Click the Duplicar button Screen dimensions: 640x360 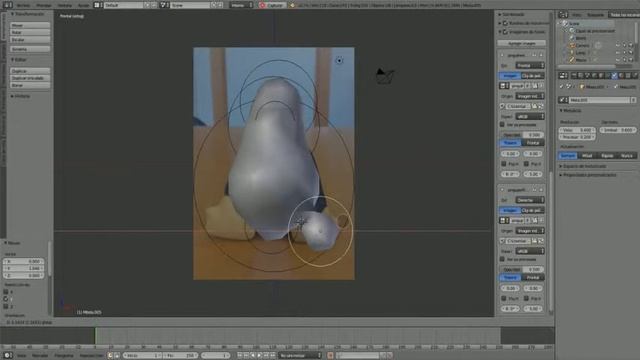point(30,71)
